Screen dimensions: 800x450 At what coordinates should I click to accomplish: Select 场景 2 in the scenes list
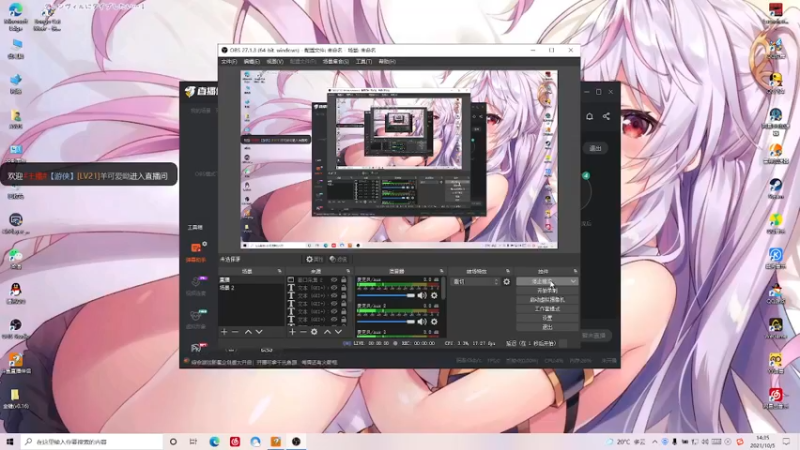[x=251, y=288]
